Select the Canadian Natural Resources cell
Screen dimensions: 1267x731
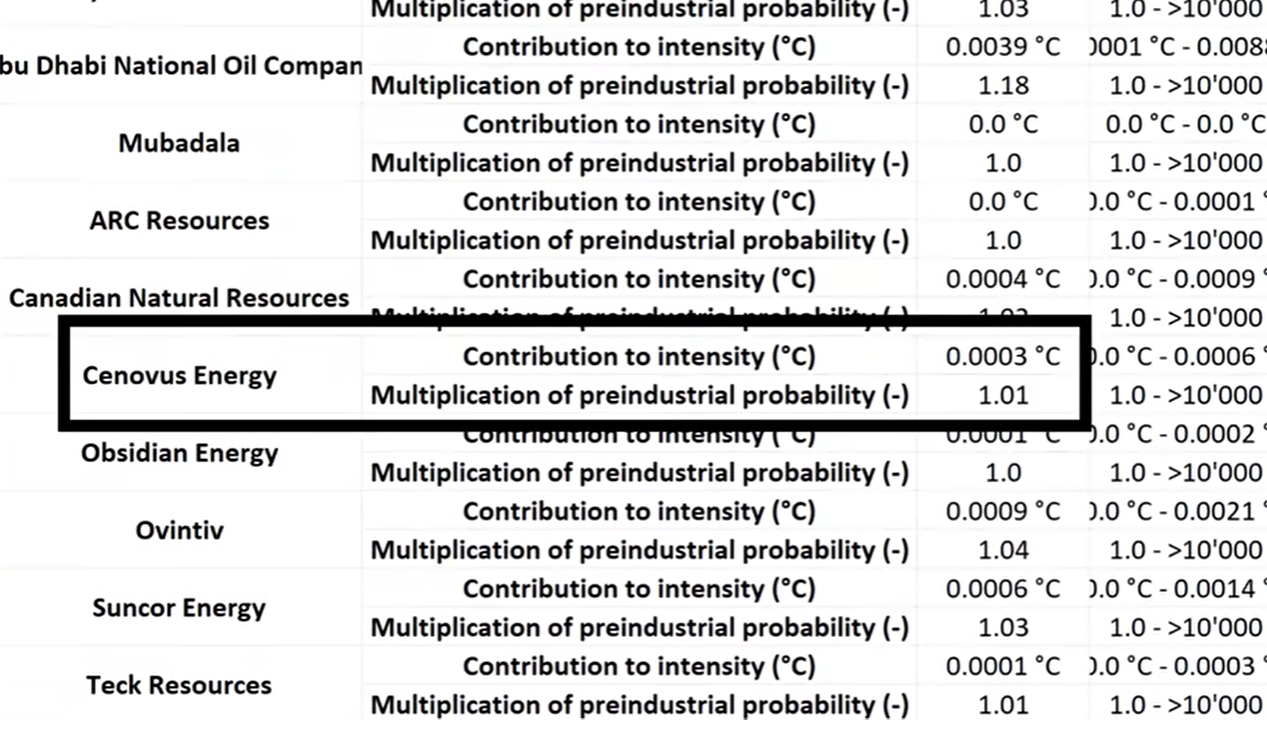point(179,298)
